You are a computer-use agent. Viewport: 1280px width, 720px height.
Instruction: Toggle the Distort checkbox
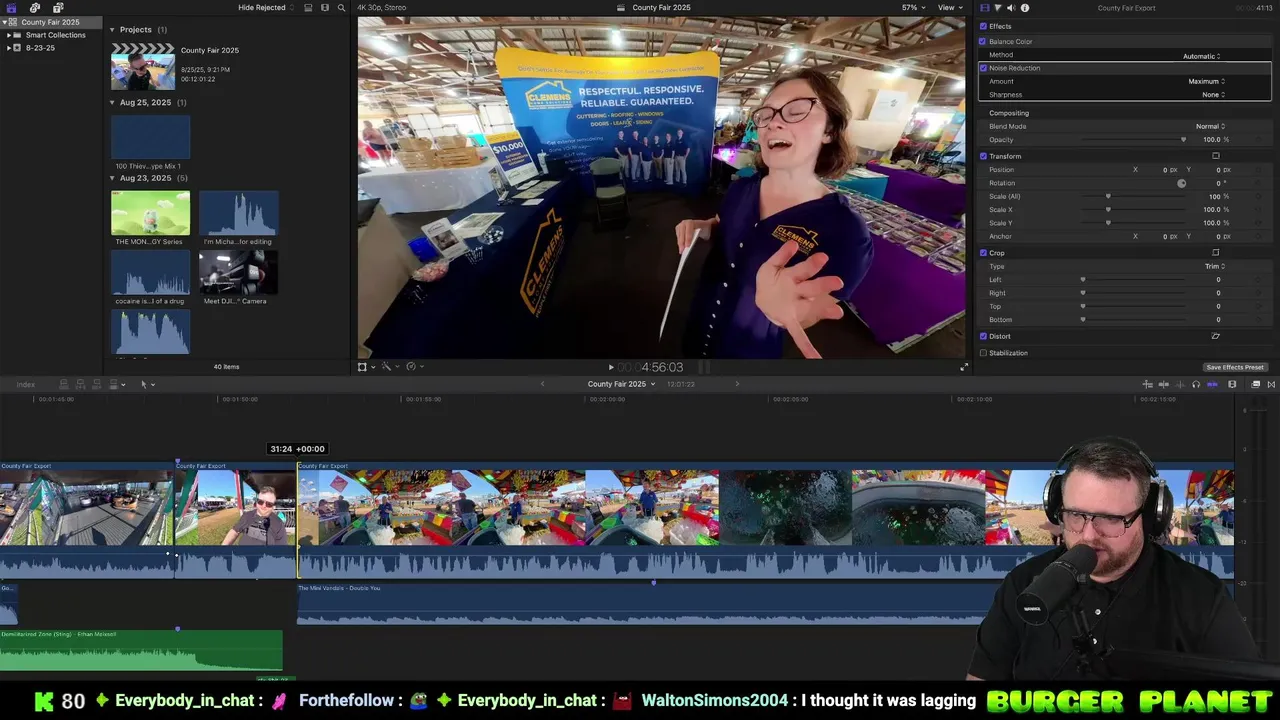pyautogui.click(x=983, y=336)
